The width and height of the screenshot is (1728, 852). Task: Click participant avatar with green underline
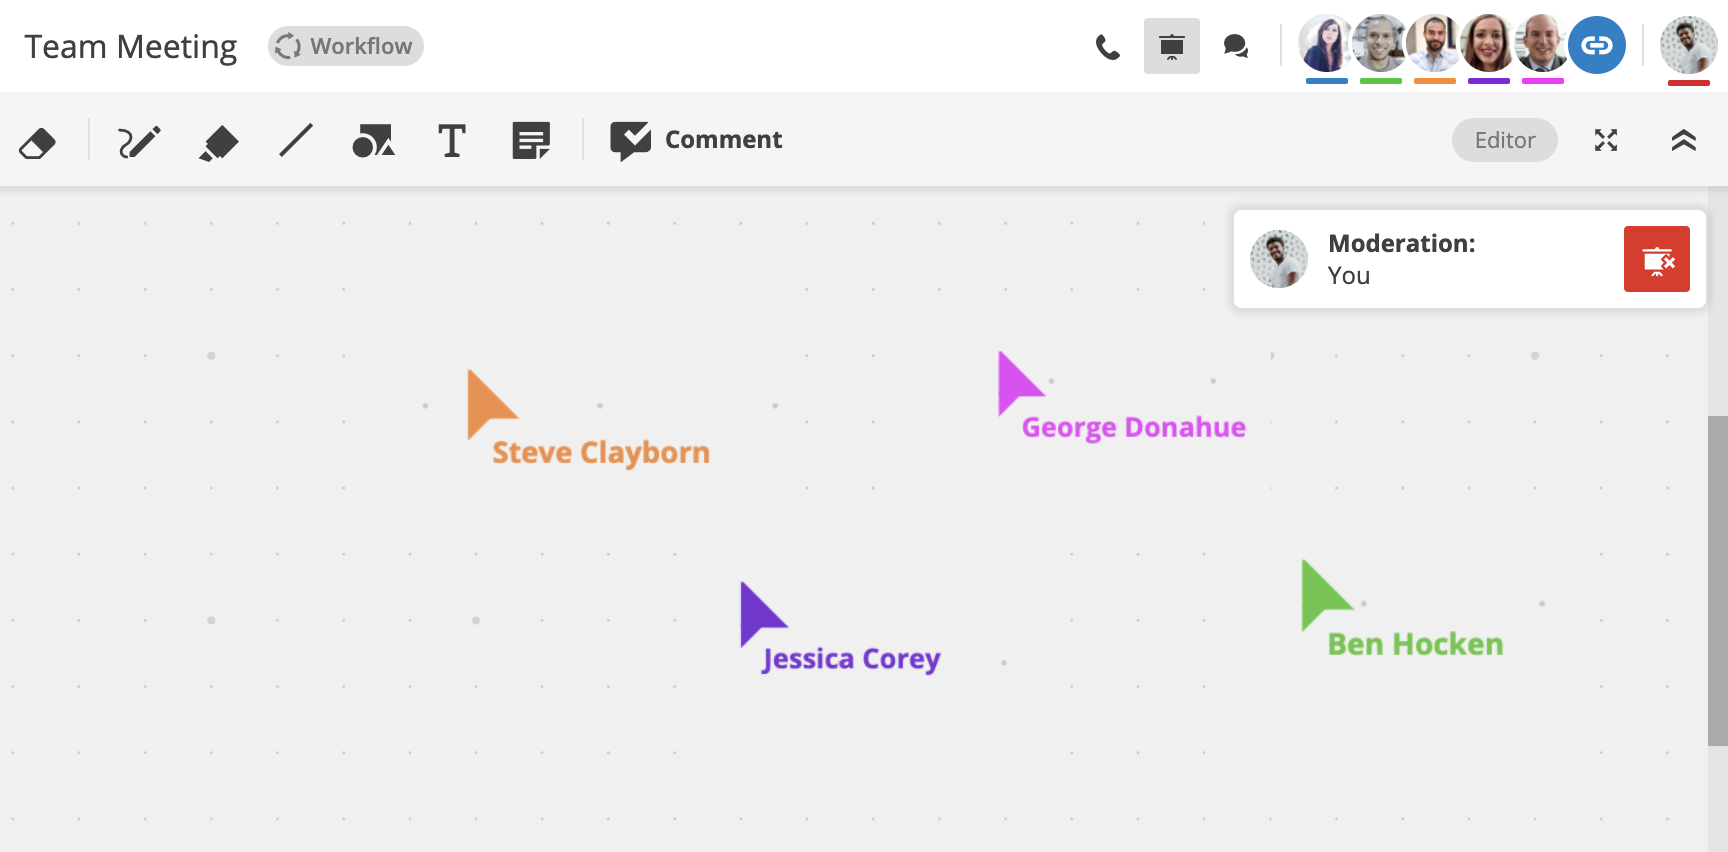tap(1381, 45)
